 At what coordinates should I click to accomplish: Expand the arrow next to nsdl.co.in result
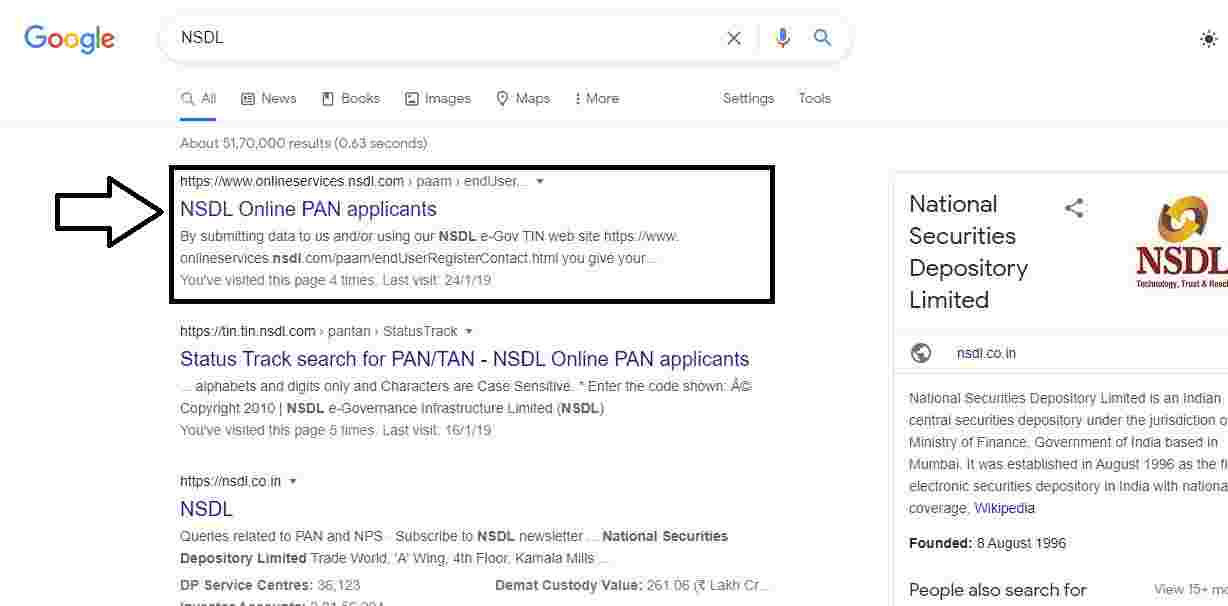coord(293,481)
